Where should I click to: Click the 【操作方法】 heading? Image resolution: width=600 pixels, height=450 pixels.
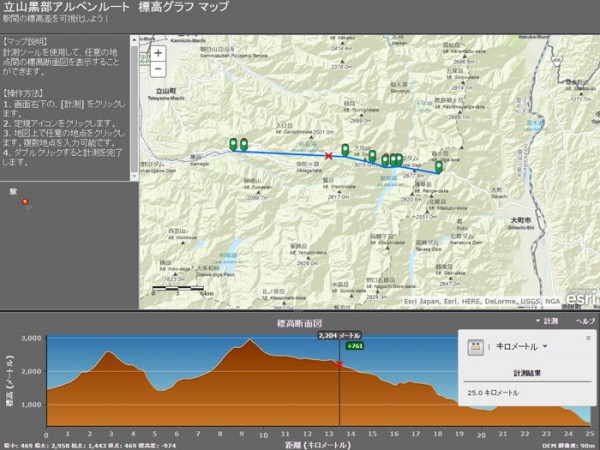point(23,93)
